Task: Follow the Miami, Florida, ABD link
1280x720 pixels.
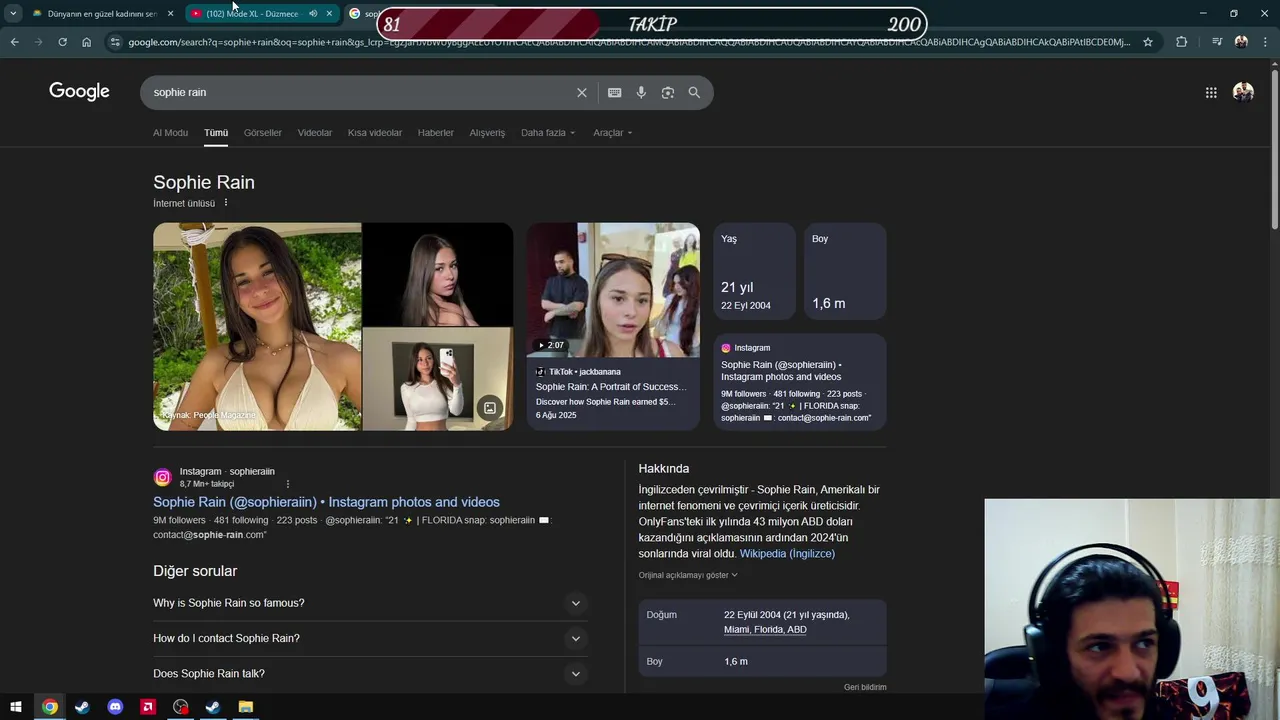Action: [765, 630]
